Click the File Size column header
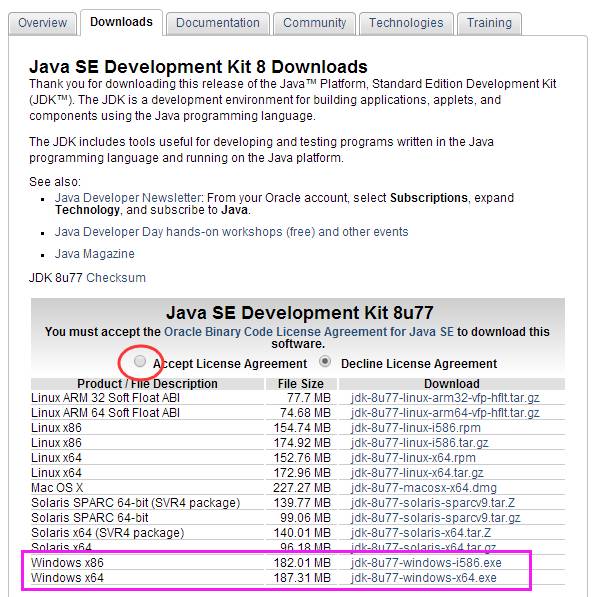This screenshot has height=597, width=602. tap(301, 384)
